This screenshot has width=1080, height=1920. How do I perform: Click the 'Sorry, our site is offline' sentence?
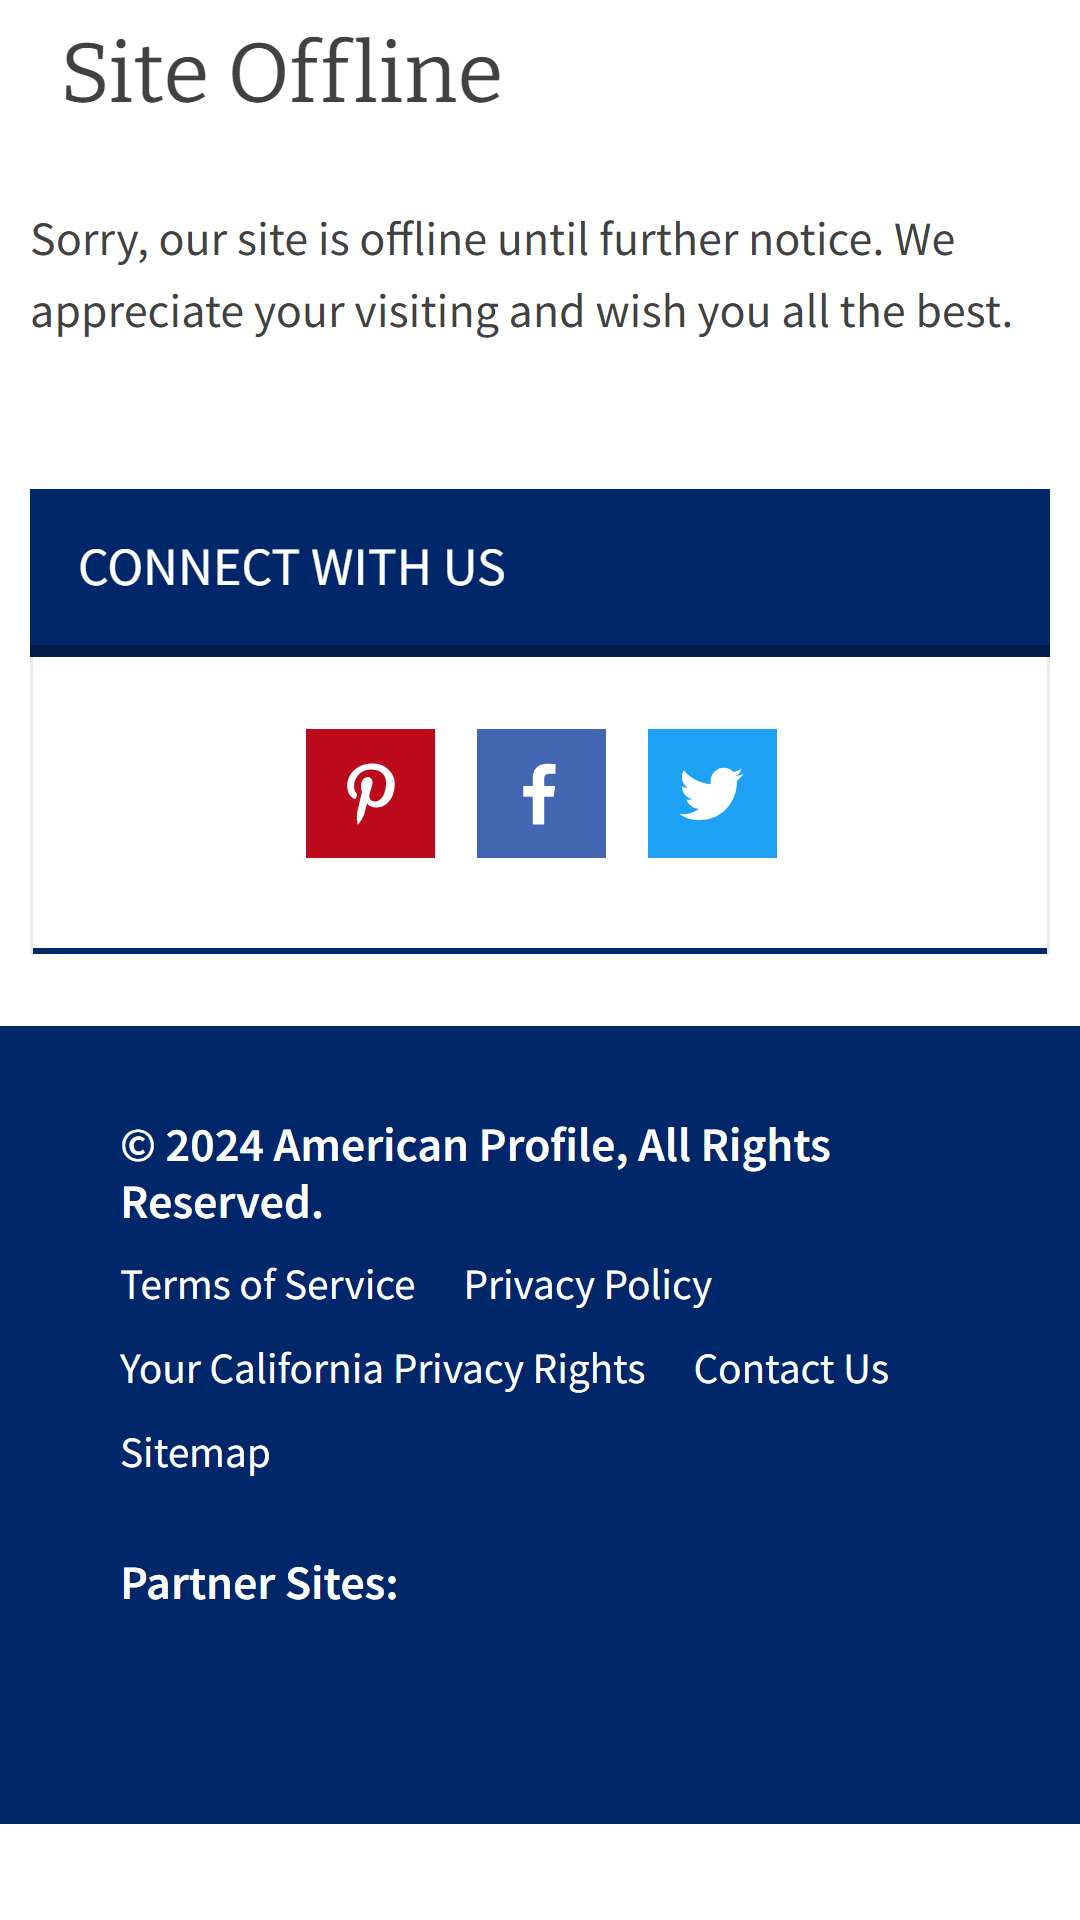click(x=457, y=240)
